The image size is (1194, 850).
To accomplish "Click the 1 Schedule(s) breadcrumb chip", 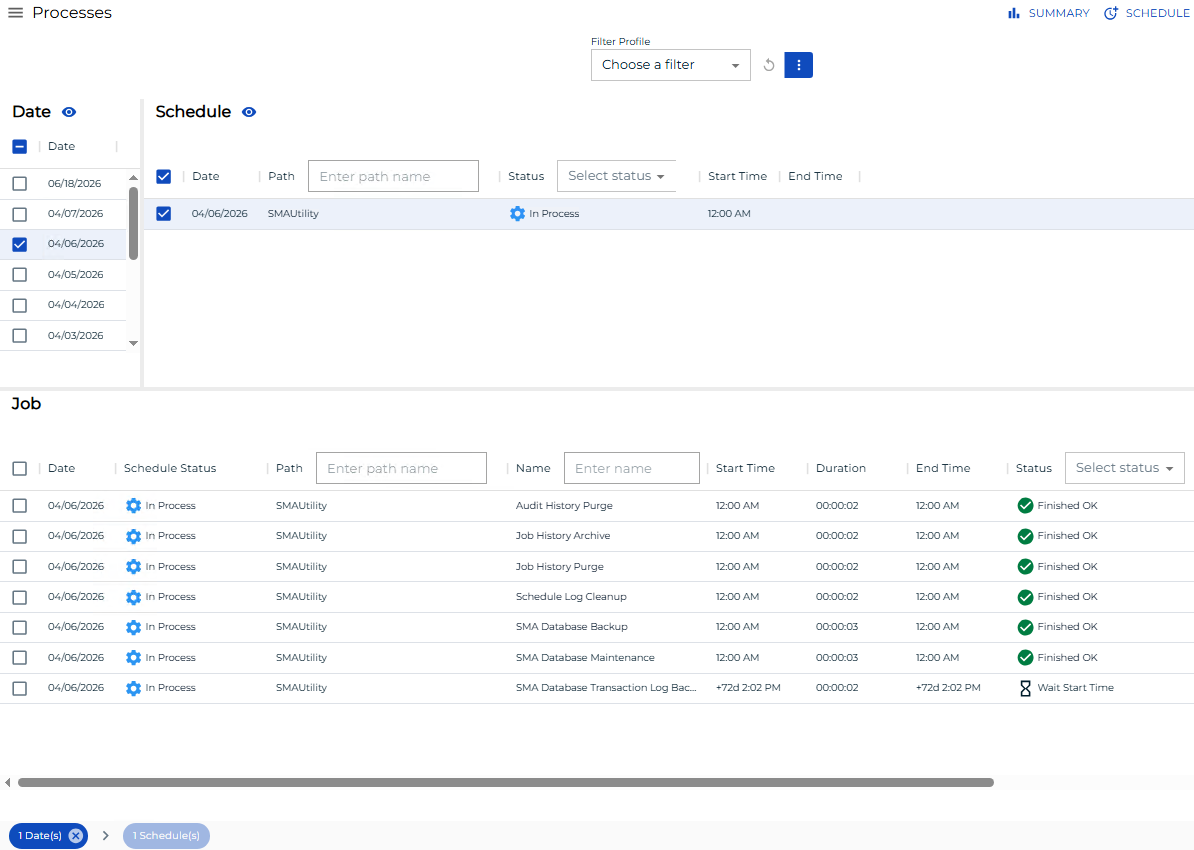I will pyautogui.click(x=166, y=836).
